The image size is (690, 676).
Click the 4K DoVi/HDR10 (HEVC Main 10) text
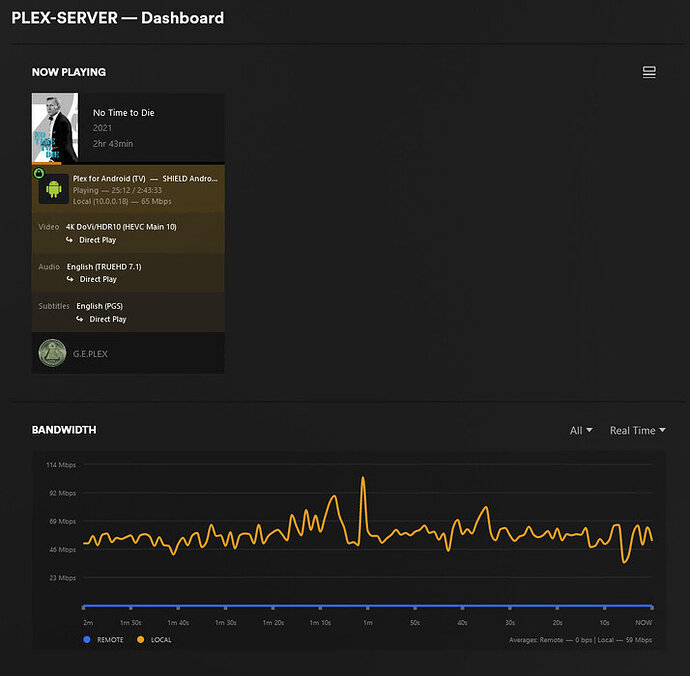(121, 227)
